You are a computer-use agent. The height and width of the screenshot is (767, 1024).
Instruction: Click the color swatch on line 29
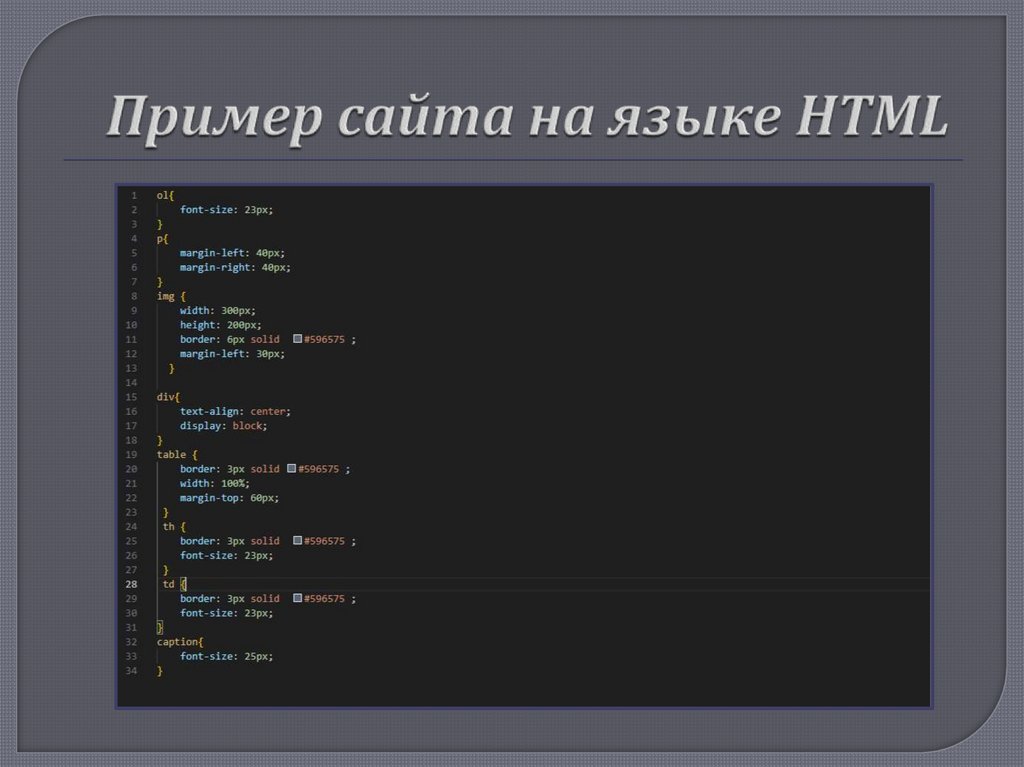click(297, 598)
